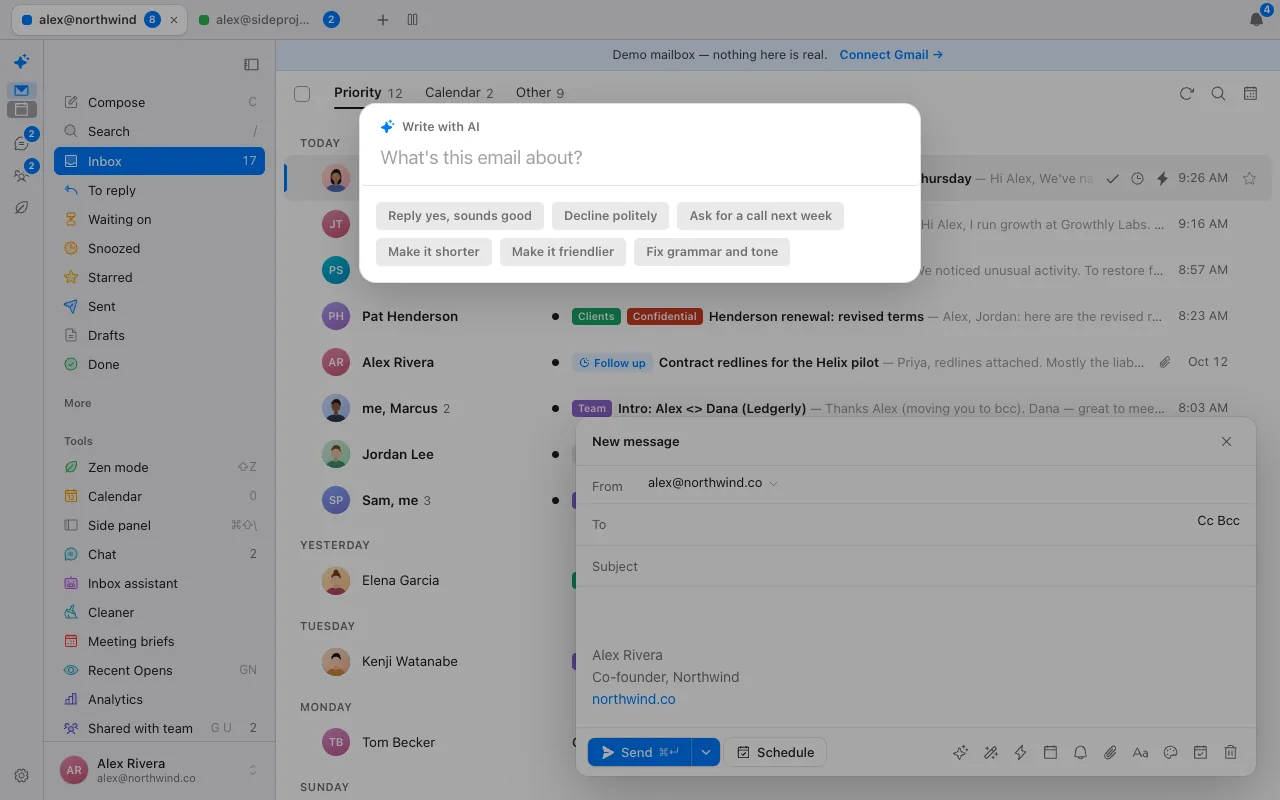1280x800 pixels.
Task: Open the AI sparkle icon in left rail
Action: click(x=21, y=61)
